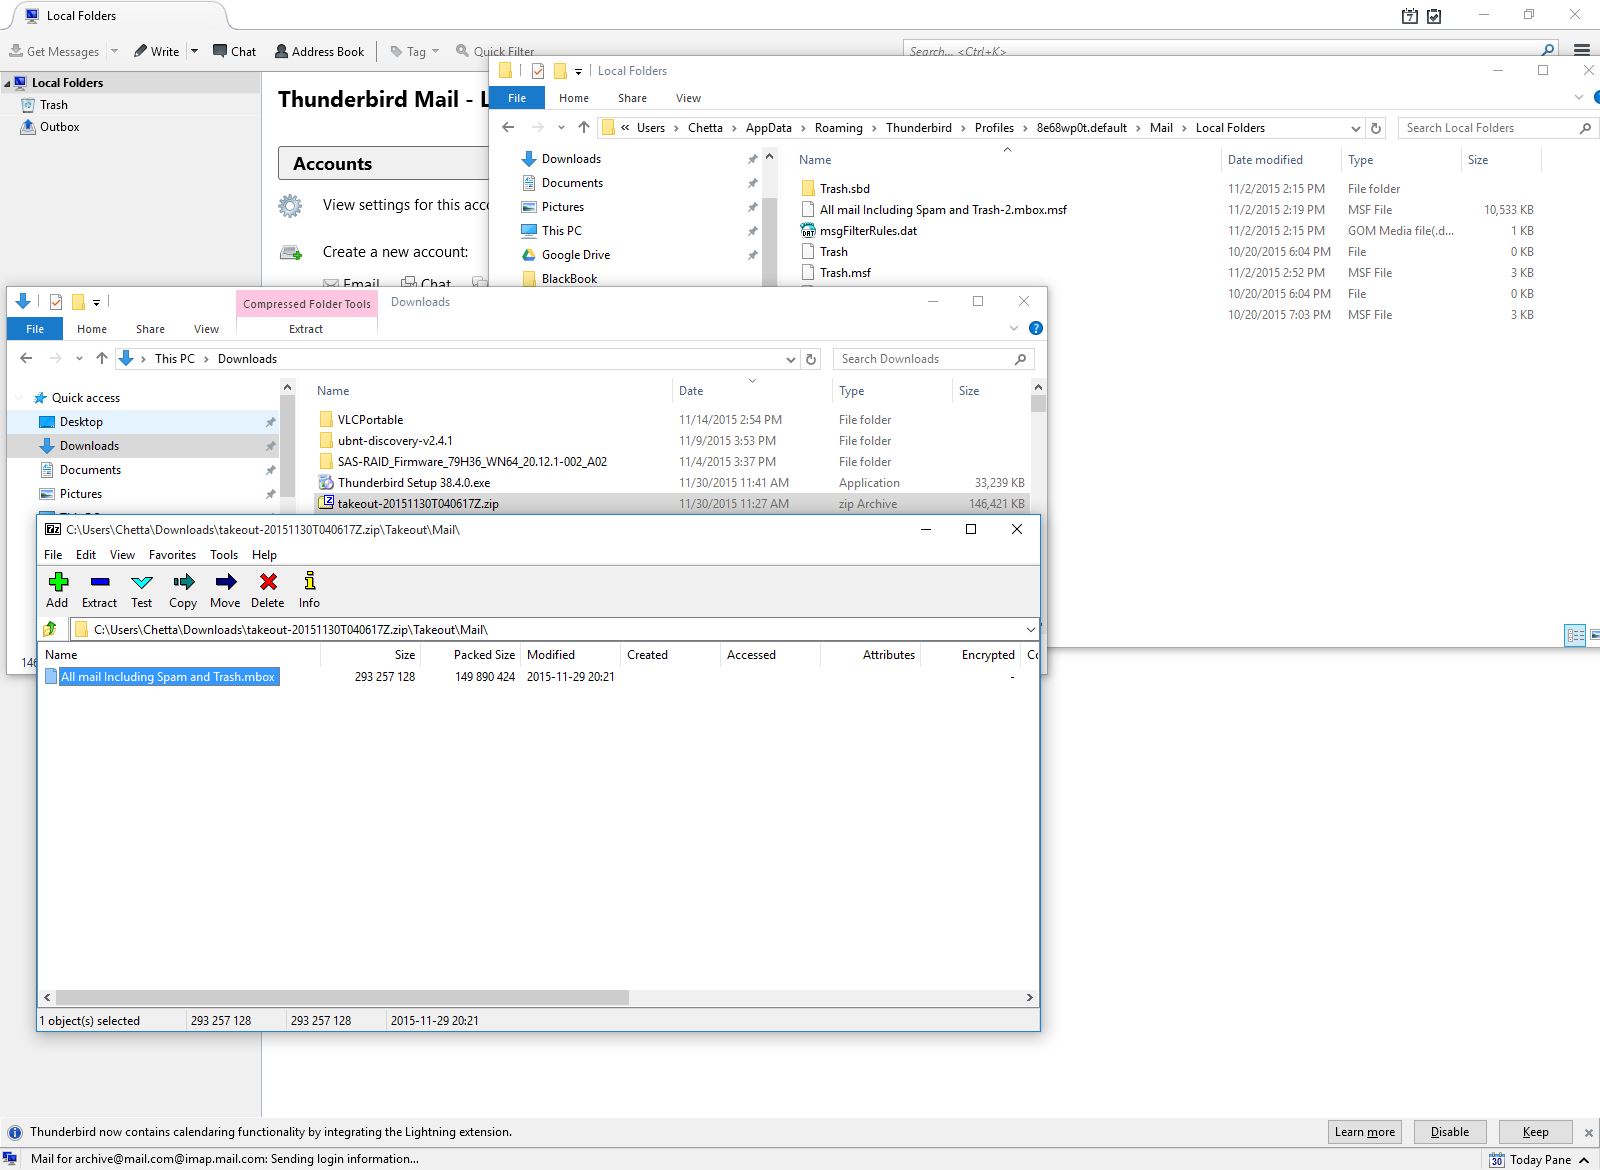Switch Local Folders explorer to details view
The width and height of the screenshot is (1600, 1170).
1575,635
